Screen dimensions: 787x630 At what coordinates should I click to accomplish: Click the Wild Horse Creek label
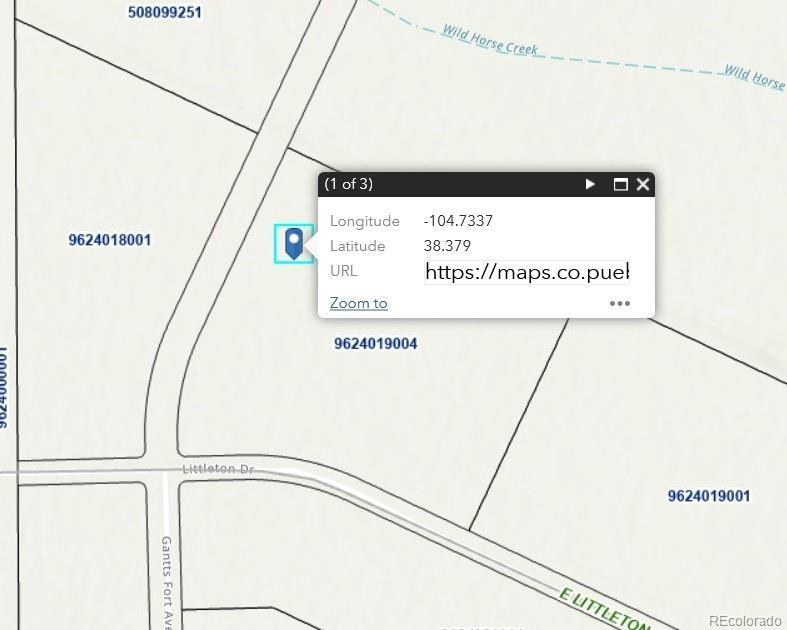coord(489,40)
